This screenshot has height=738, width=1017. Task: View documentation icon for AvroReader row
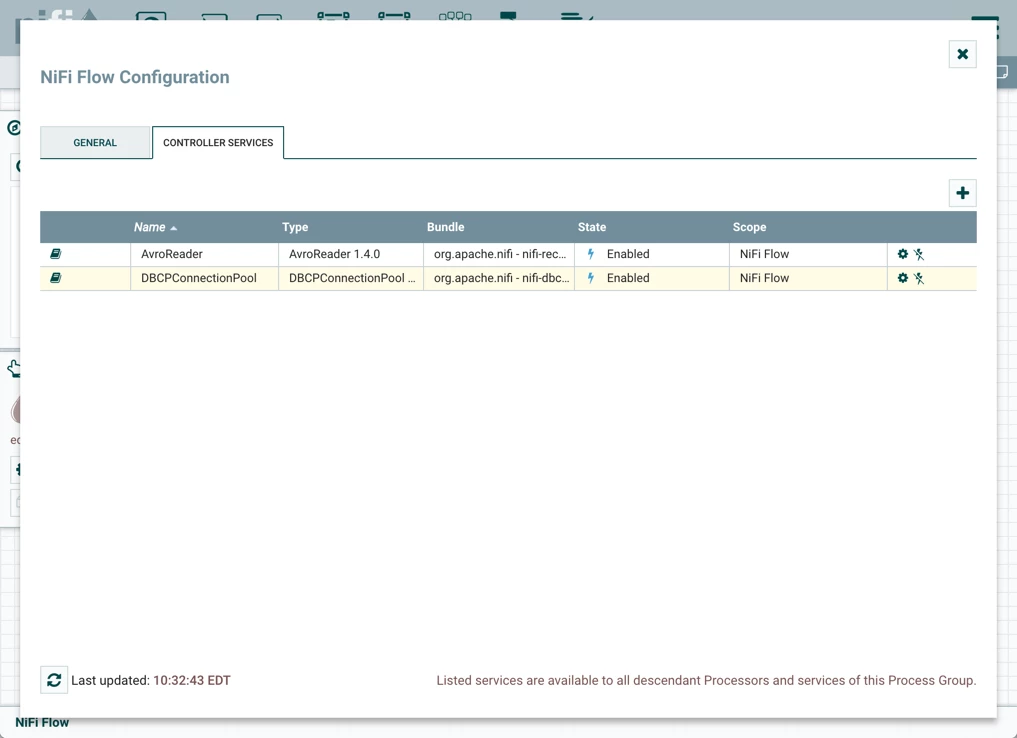[56, 254]
